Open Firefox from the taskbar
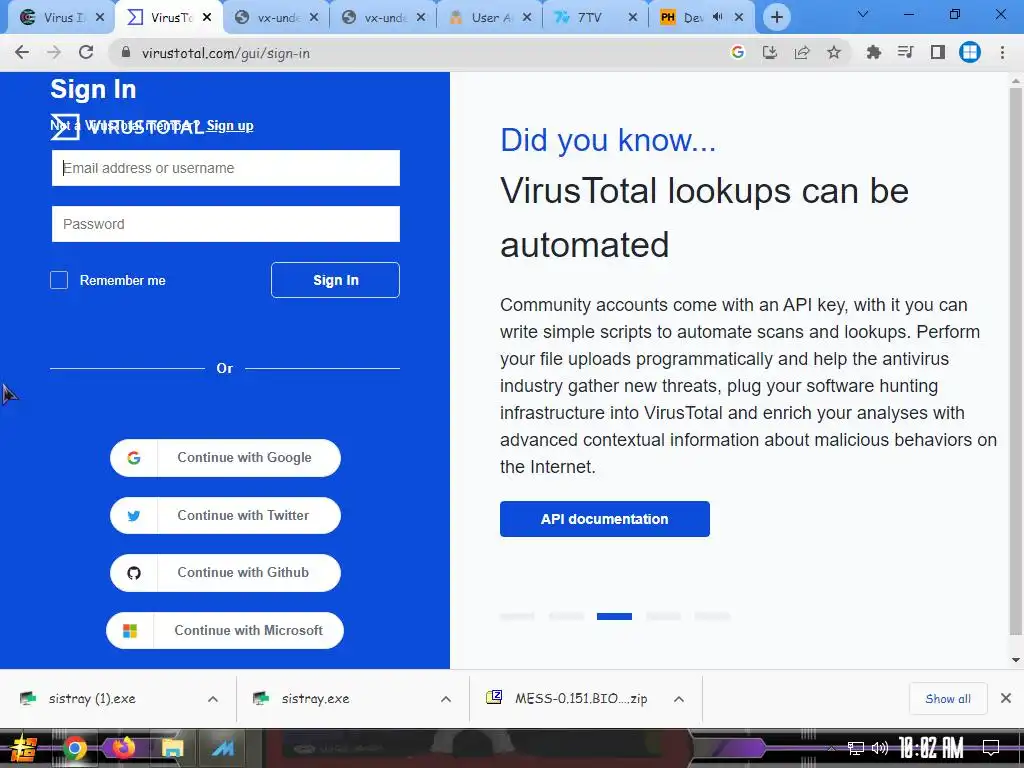The image size is (1024, 768). click(123, 747)
